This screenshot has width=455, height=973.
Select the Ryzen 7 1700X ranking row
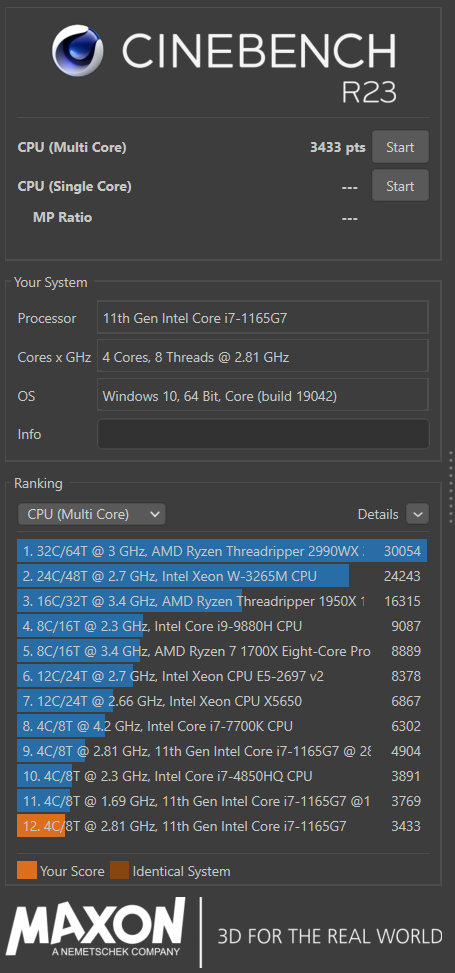(222, 651)
